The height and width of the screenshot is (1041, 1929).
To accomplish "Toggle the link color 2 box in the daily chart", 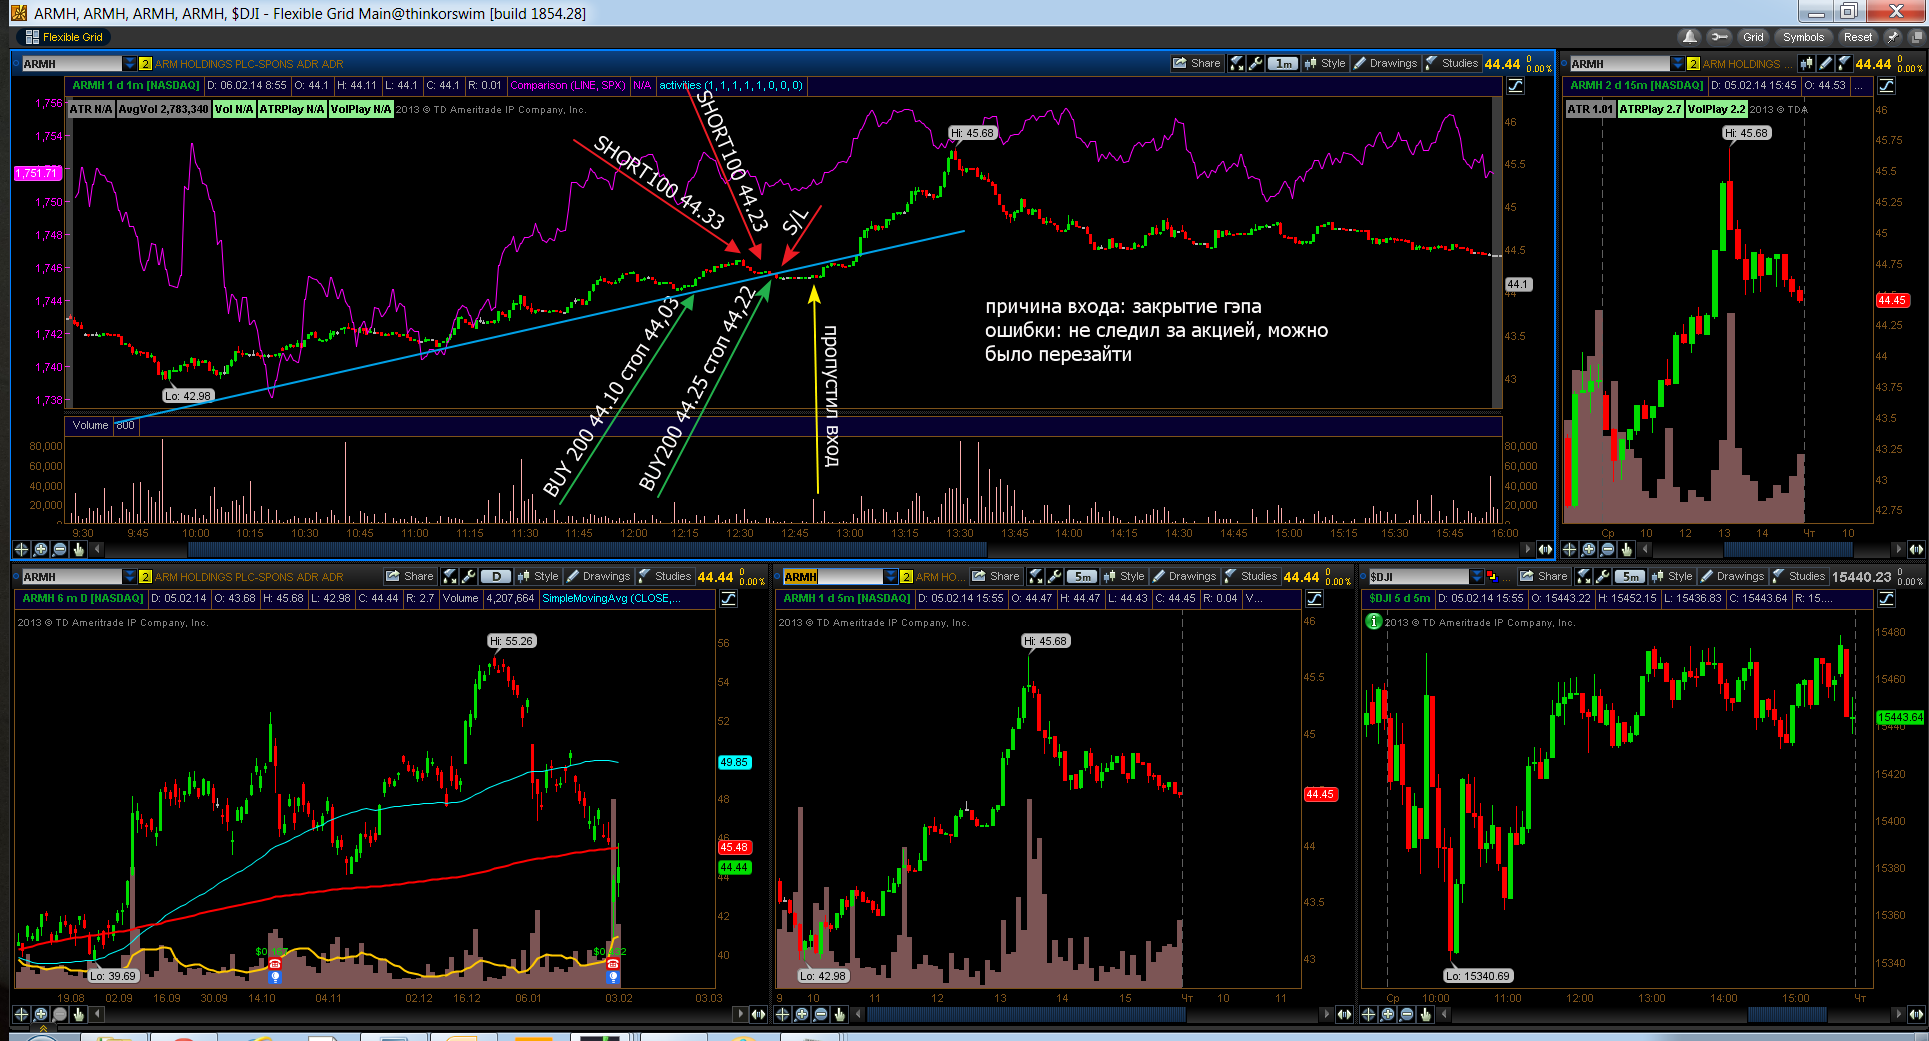I will [x=145, y=577].
